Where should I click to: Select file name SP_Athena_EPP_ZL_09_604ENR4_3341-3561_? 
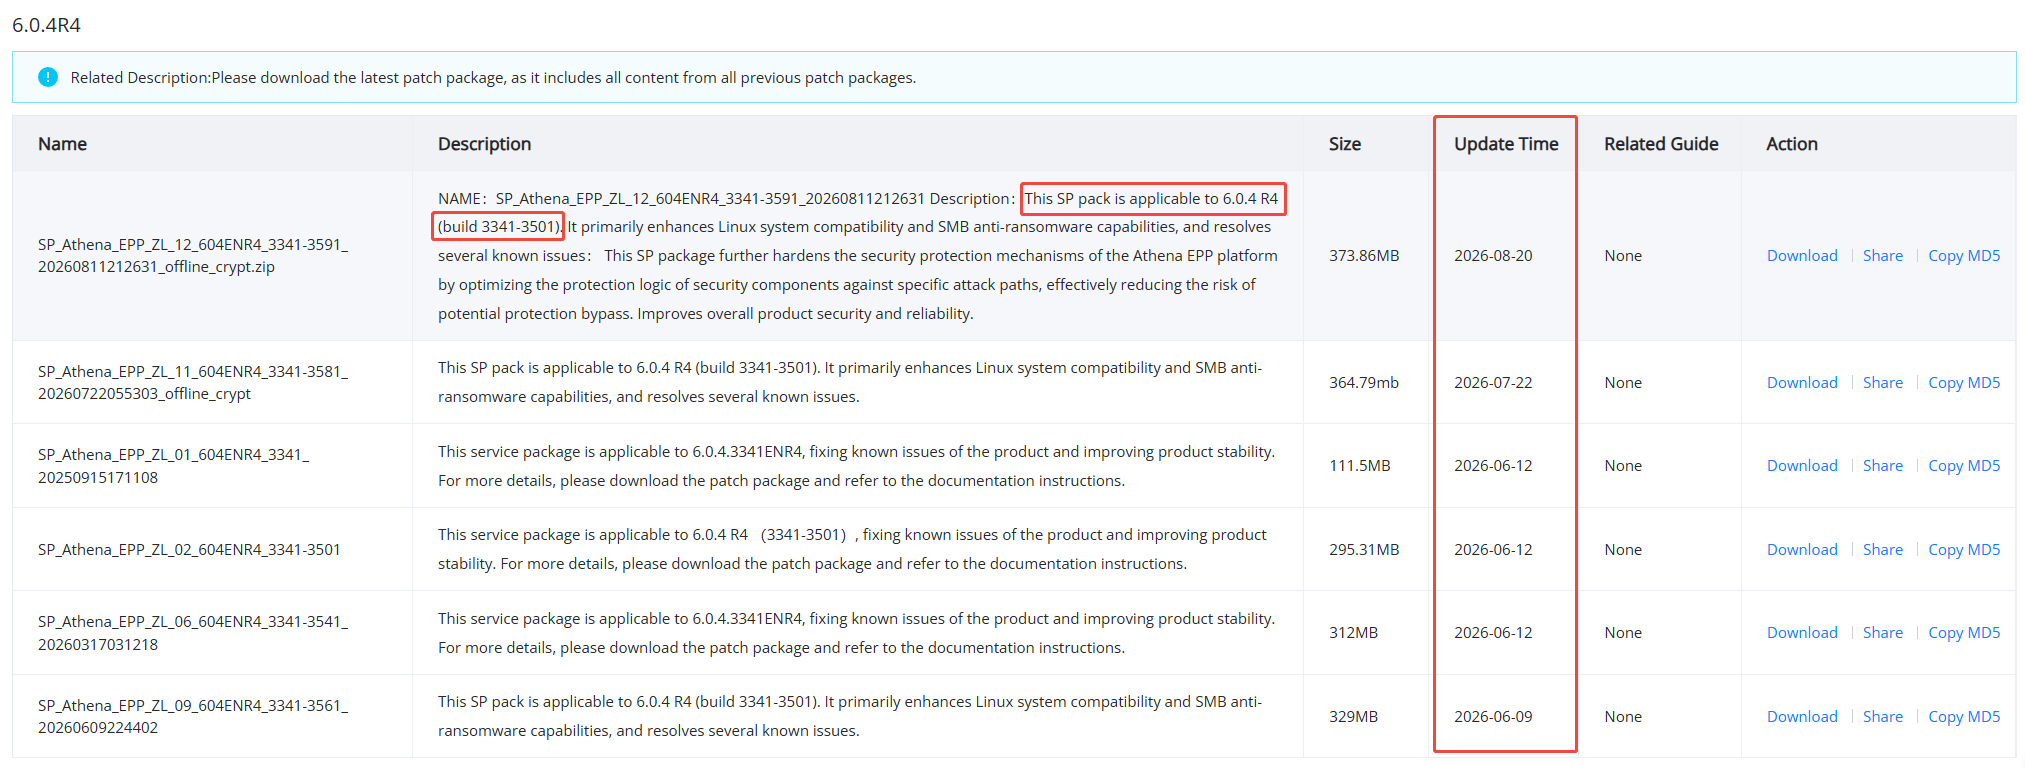pos(193,717)
